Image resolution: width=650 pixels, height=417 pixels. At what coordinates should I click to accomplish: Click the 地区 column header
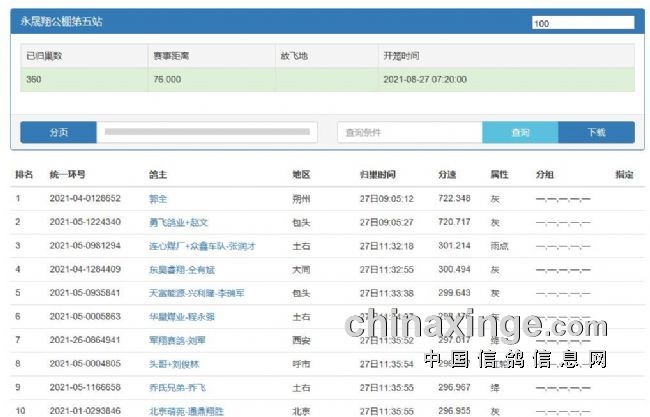pyautogui.click(x=301, y=174)
